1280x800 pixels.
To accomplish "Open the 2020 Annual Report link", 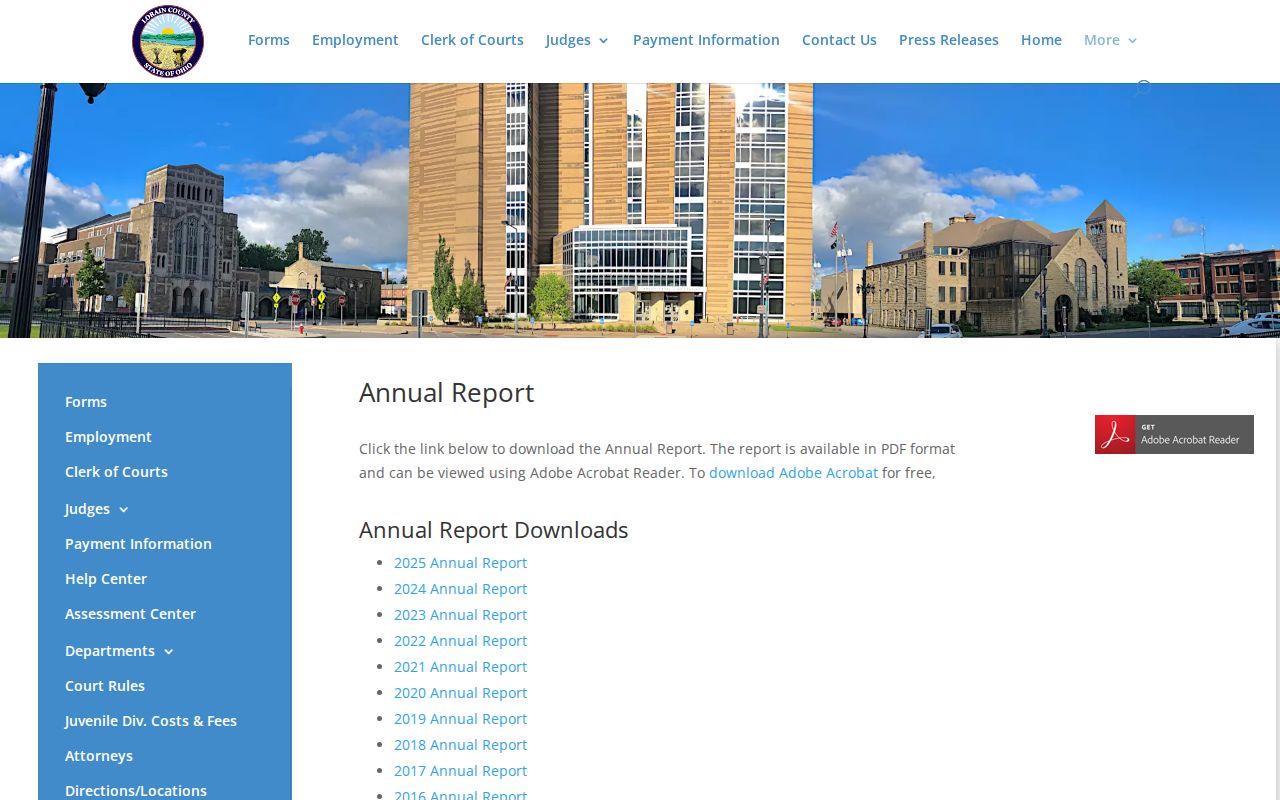I will 460,693.
